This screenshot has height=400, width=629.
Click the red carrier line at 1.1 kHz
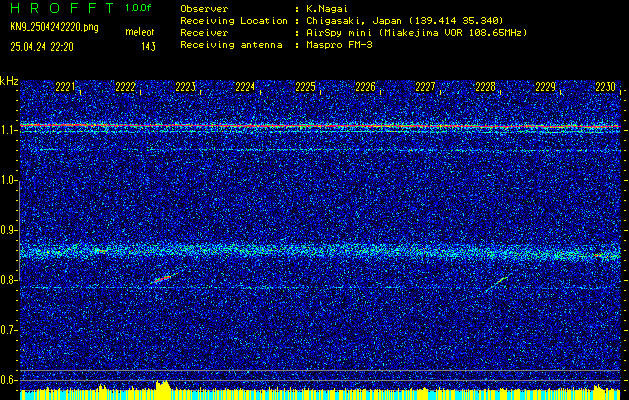(320, 126)
